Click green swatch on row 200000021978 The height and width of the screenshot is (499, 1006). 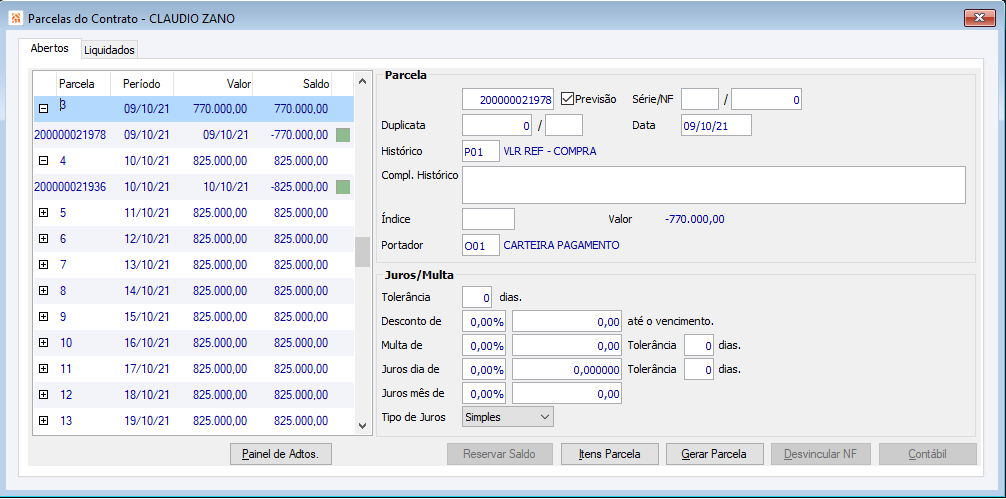point(343,135)
